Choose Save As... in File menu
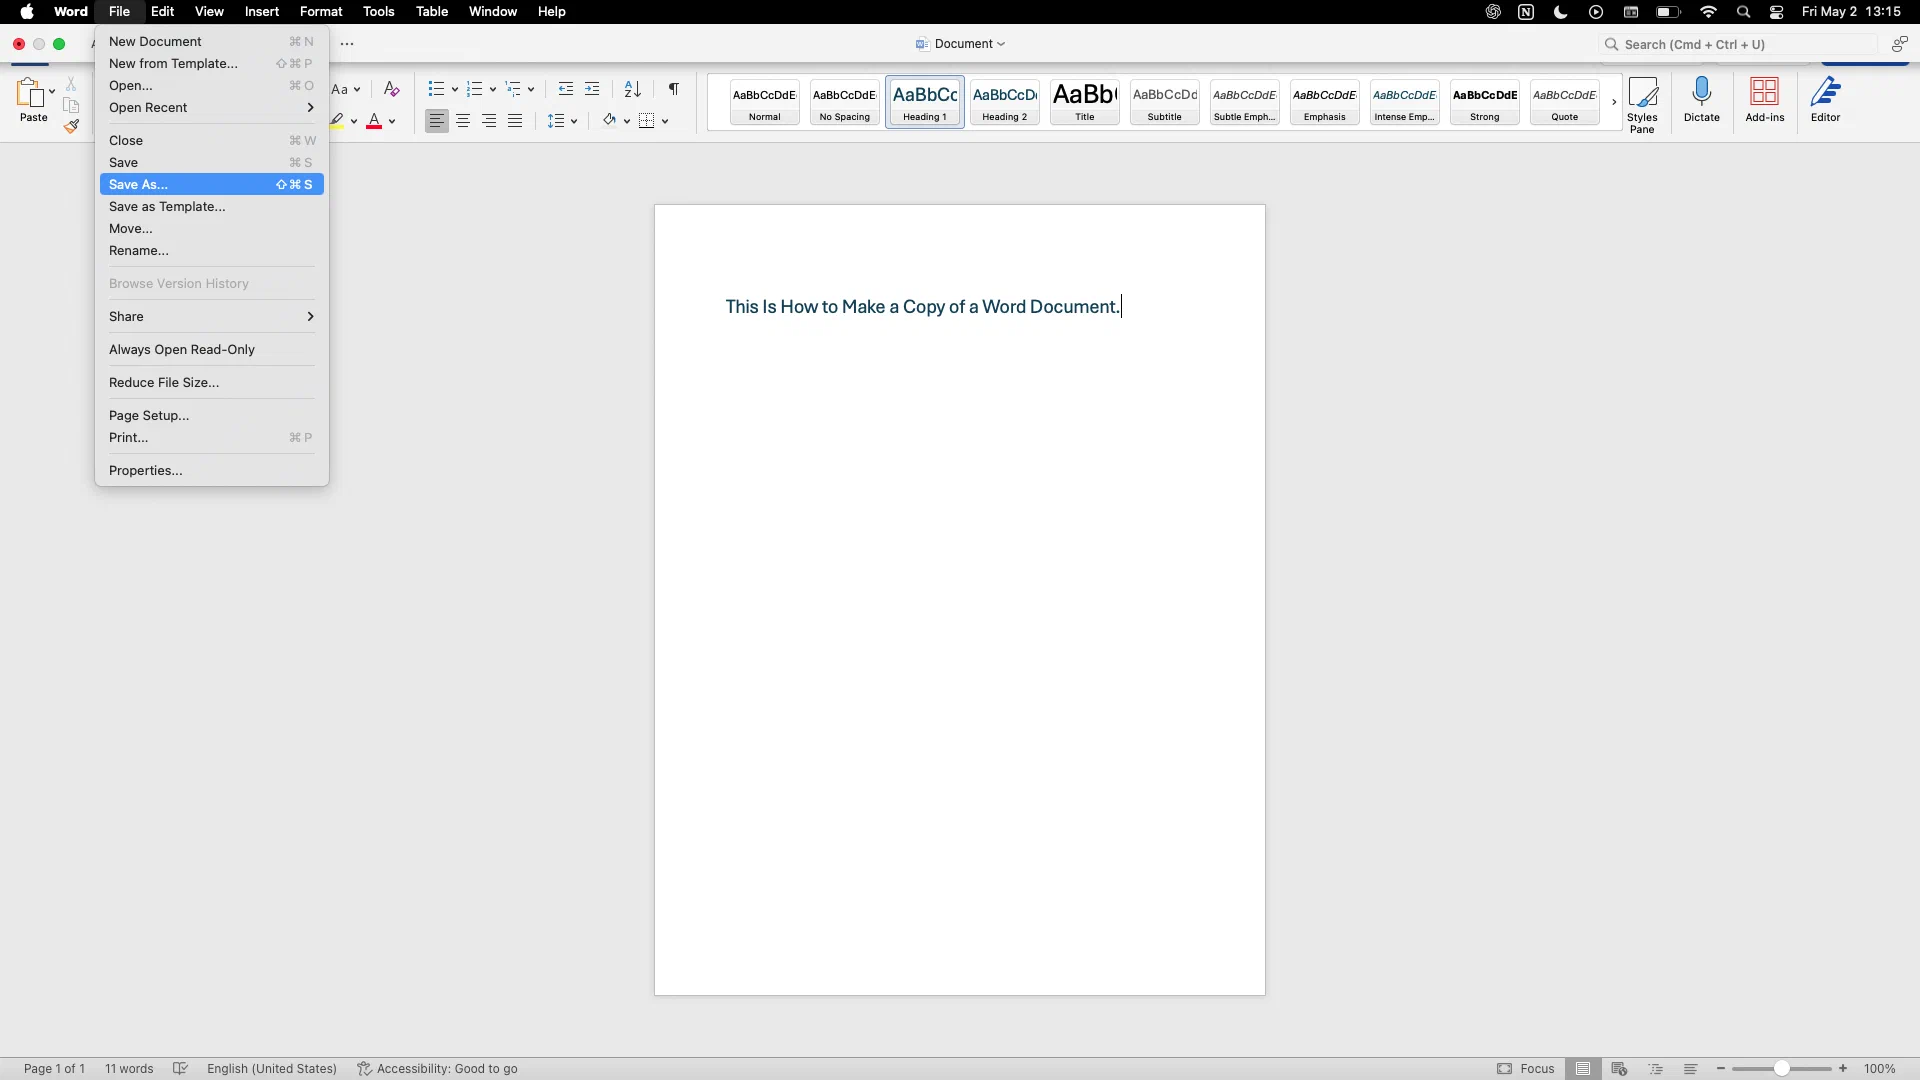 pos(212,184)
